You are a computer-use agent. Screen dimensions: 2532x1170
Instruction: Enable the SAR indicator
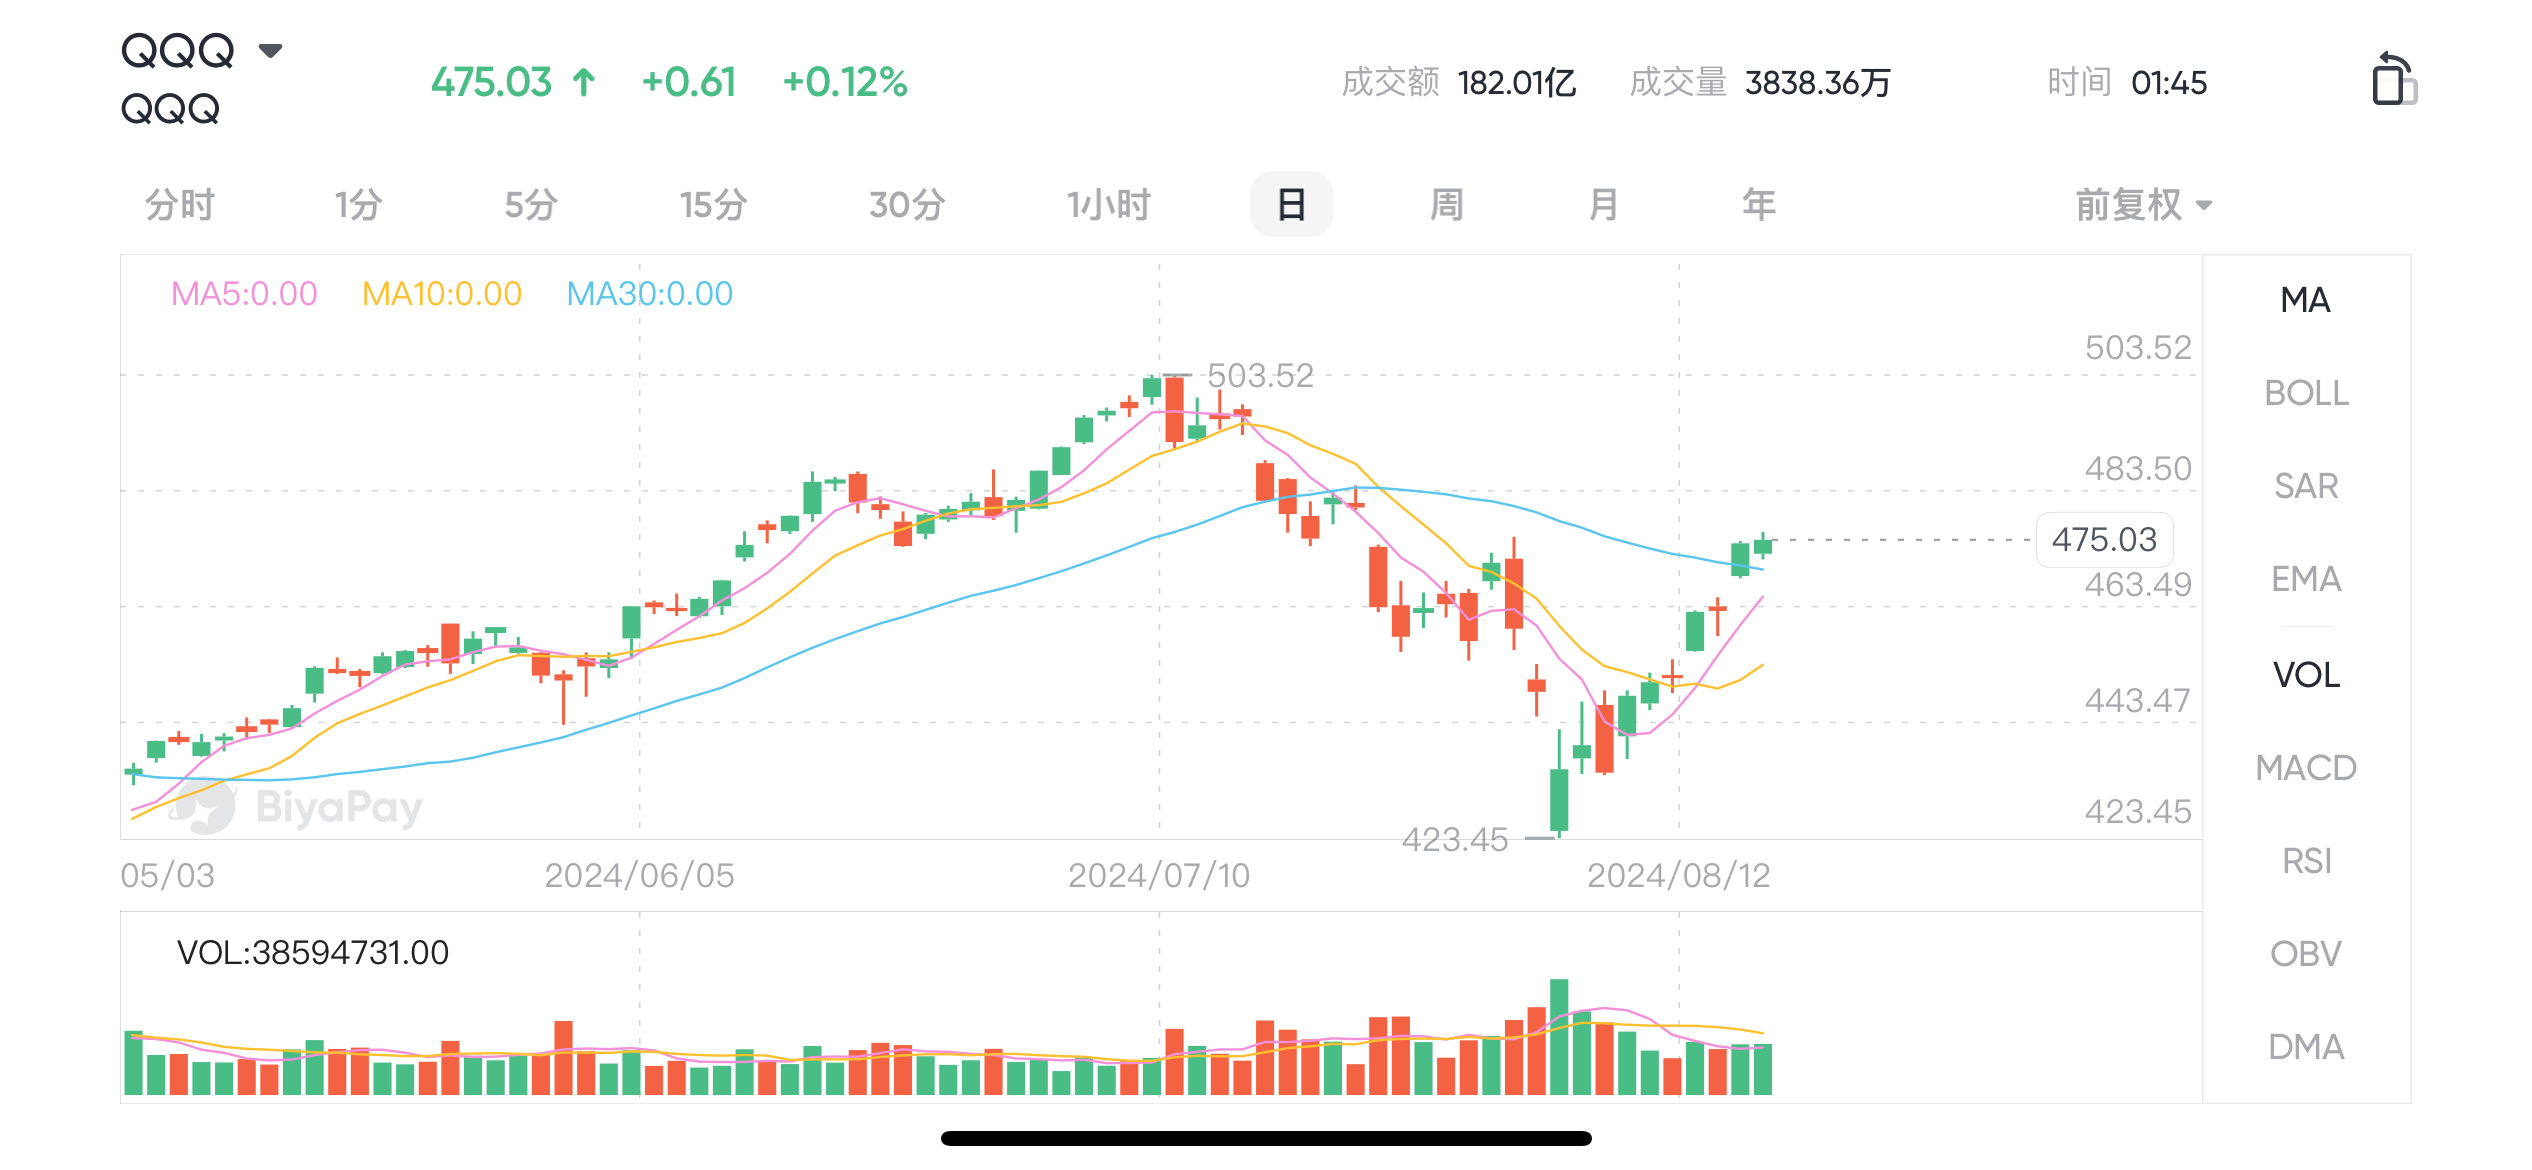tap(2306, 486)
